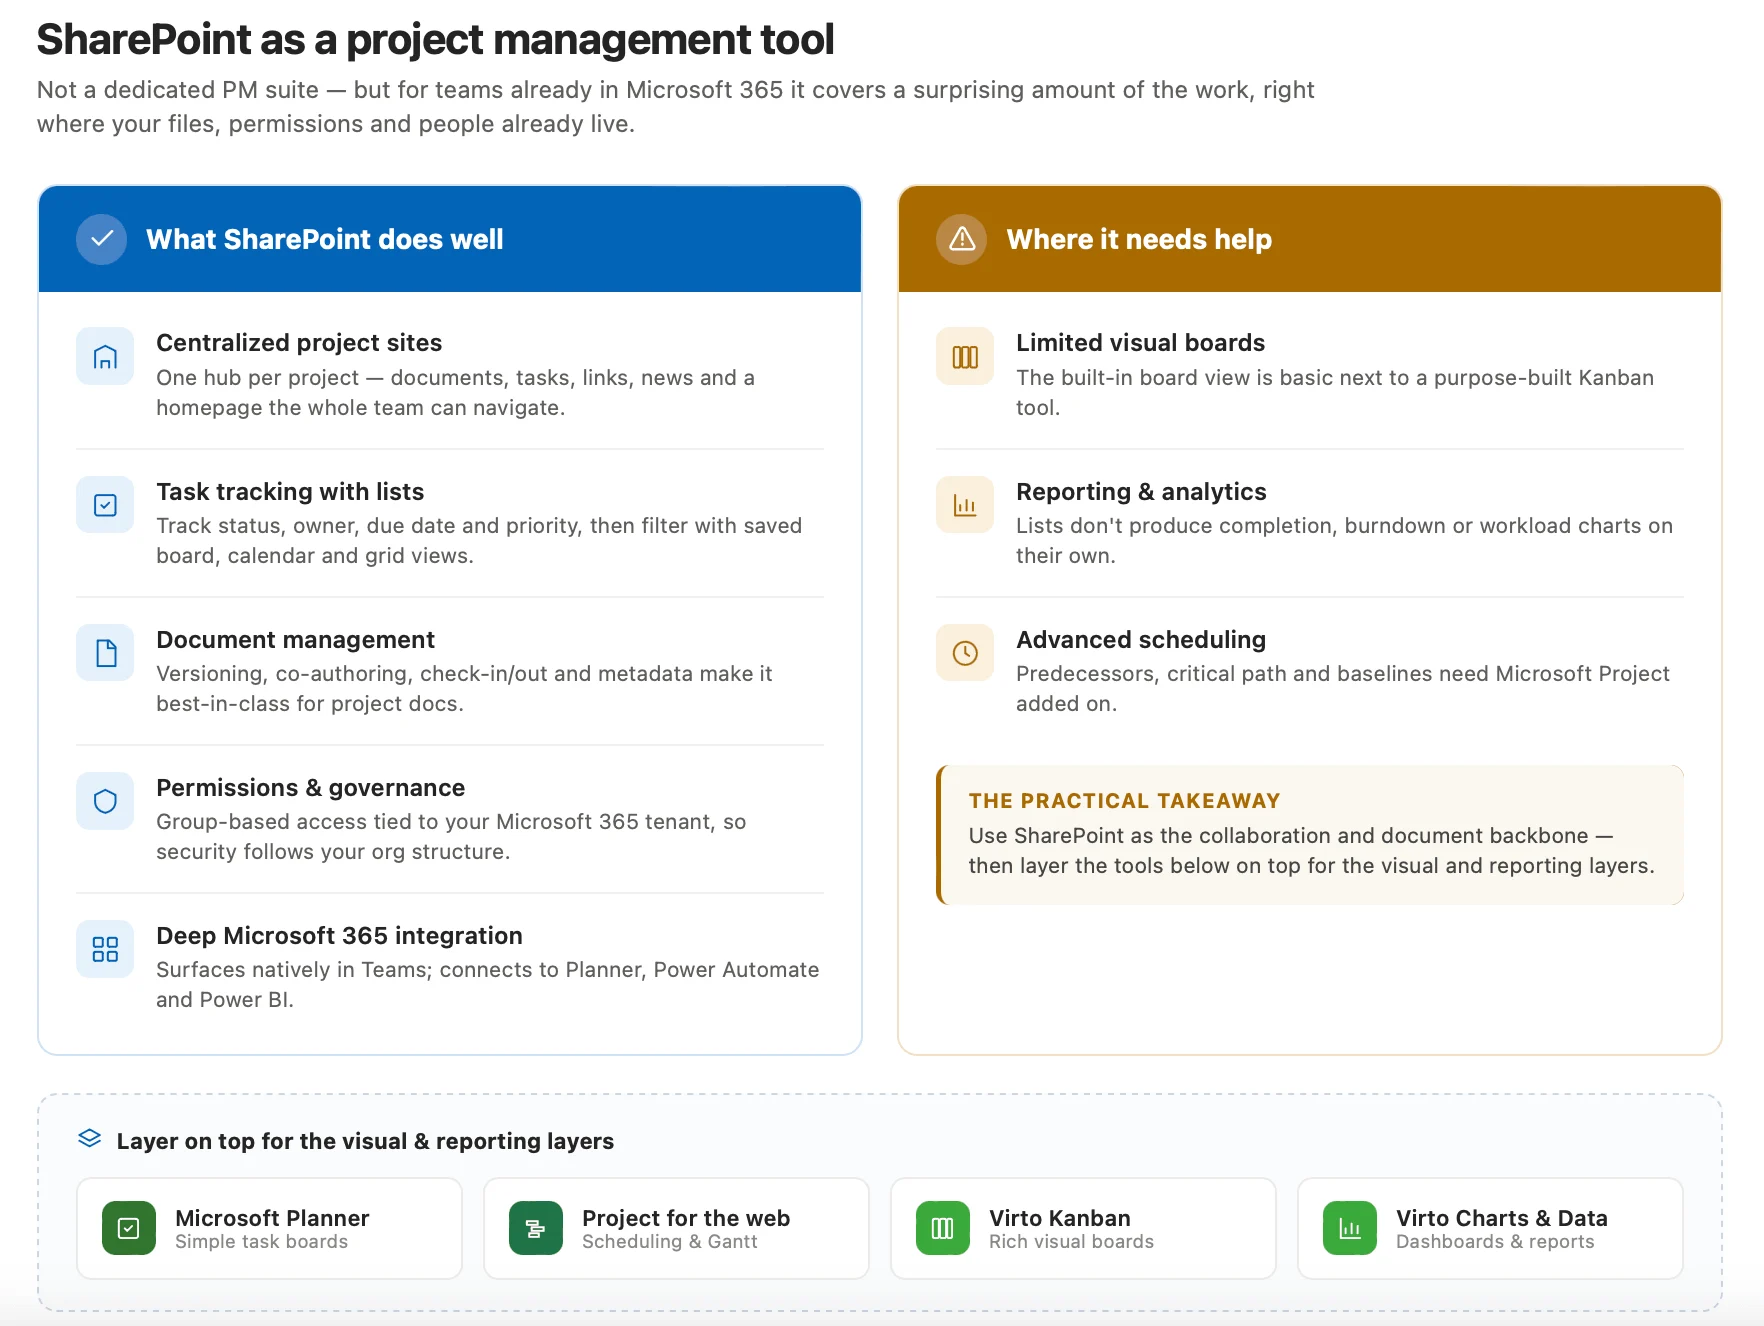This screenshot has height=1326, width=1764.
Task: Select the Where it needs help header
Action: [x=1310, y=239]
